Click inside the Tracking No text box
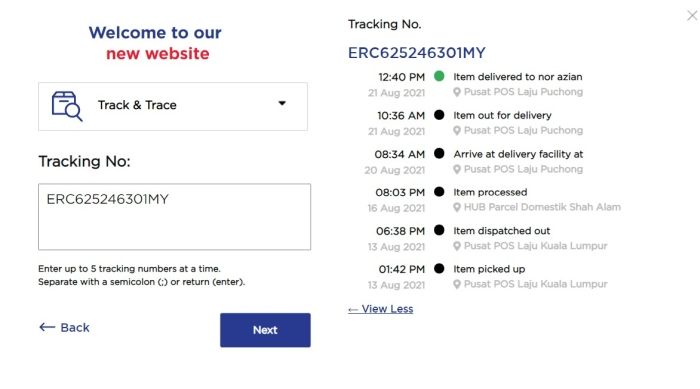The width and height of the screenshot is (700, 389). pyautogui.click(x=175, y=217)
